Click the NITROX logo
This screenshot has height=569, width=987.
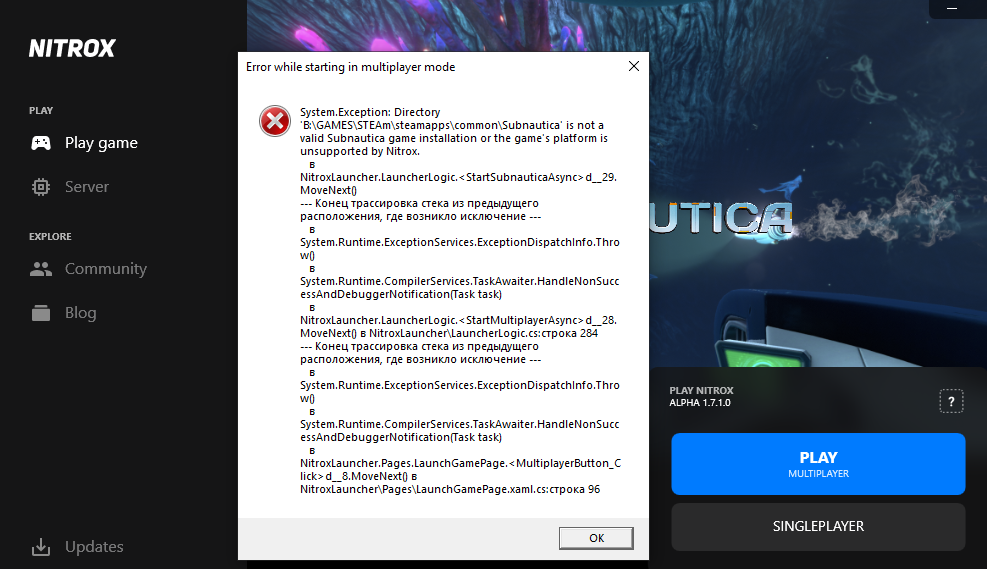[x=72, y=48]
